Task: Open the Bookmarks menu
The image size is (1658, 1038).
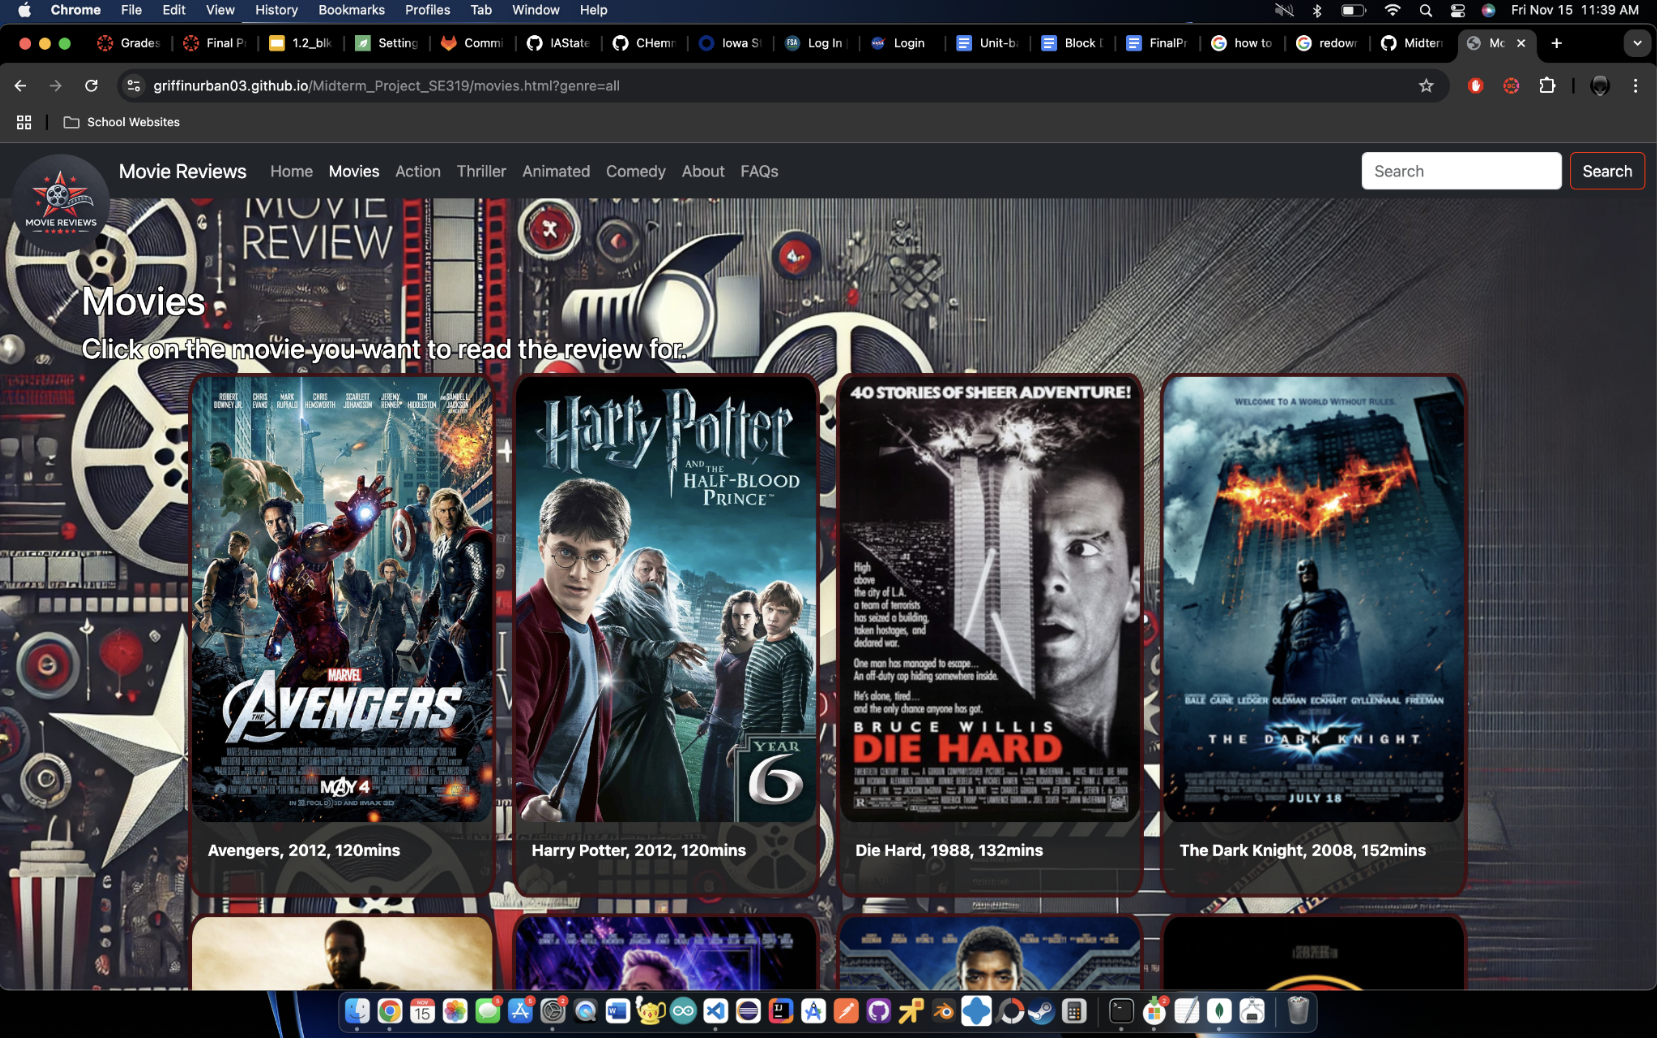Action: coord(351,10)
